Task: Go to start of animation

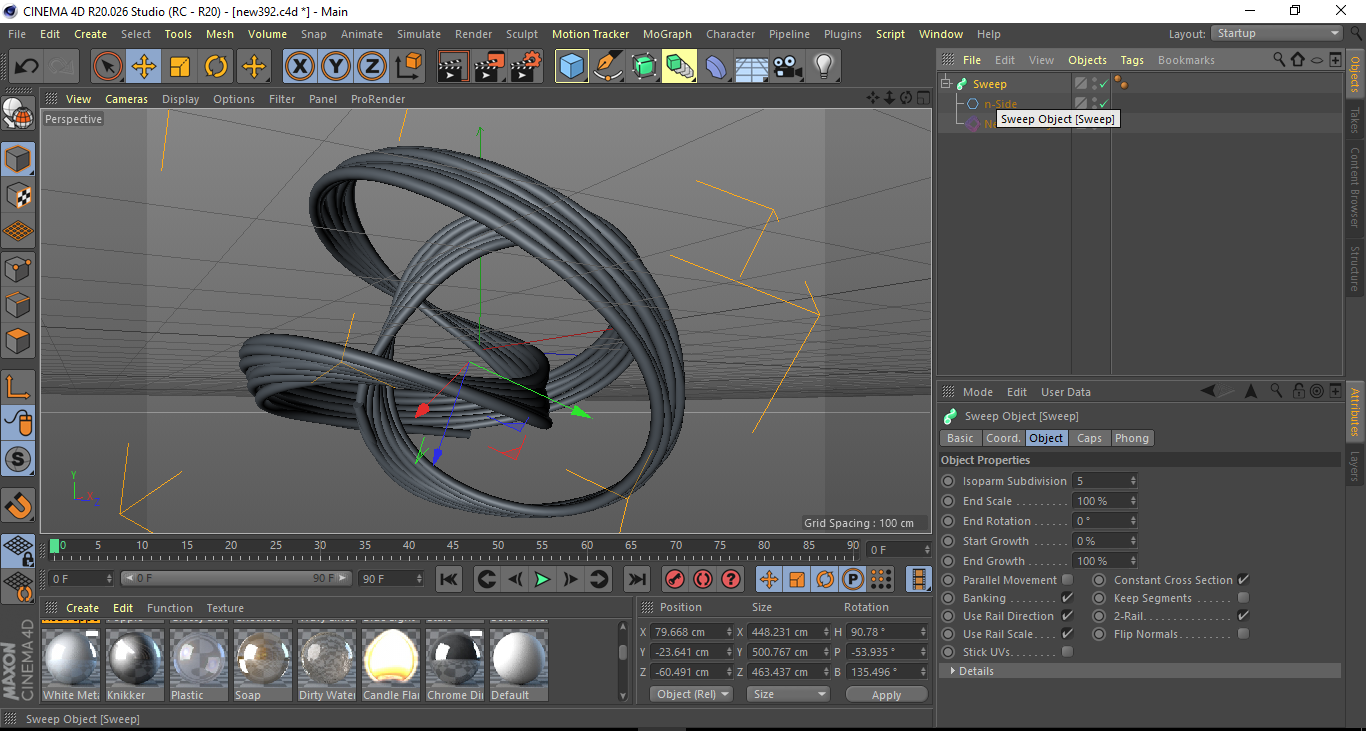Action: click(449, 579)
